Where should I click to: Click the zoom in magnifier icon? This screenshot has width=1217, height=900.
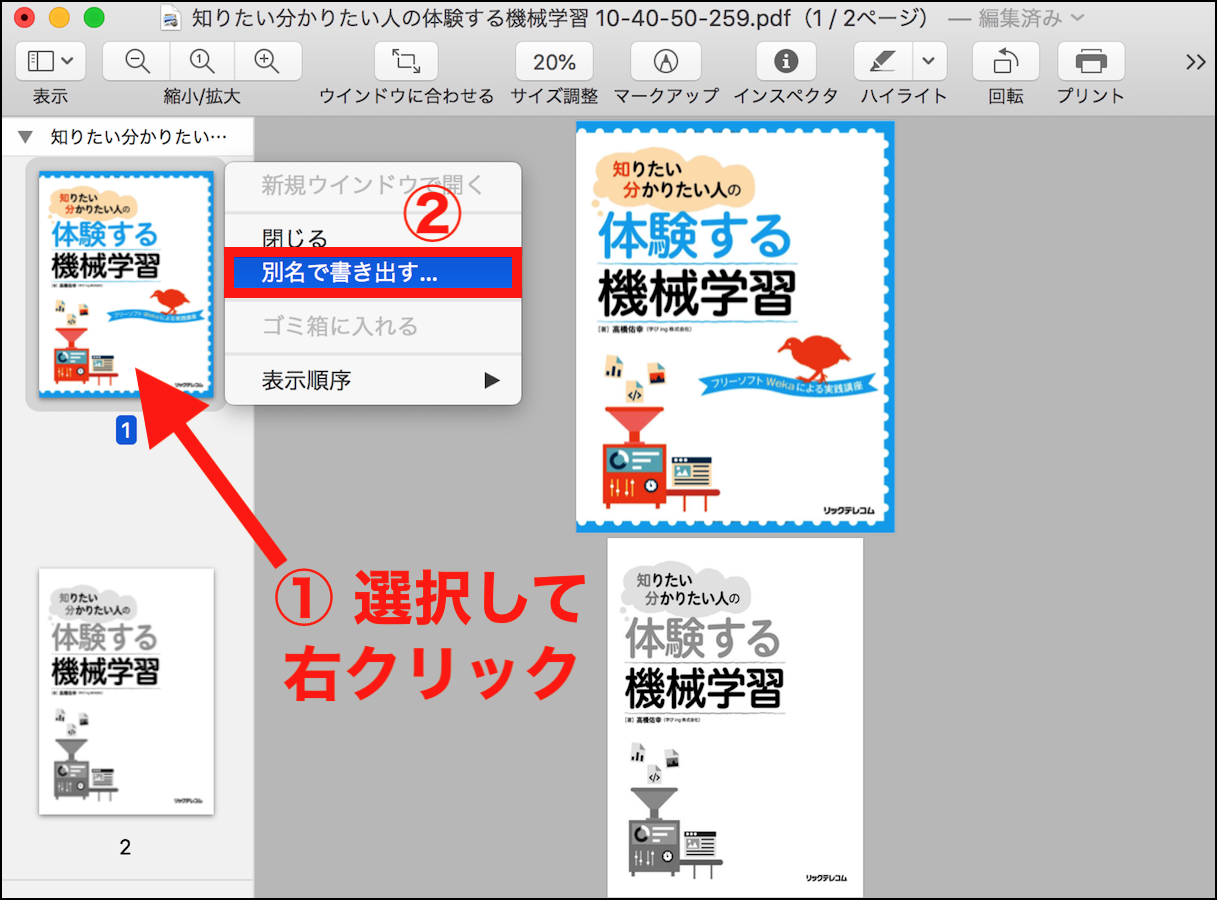pos(266,62)
